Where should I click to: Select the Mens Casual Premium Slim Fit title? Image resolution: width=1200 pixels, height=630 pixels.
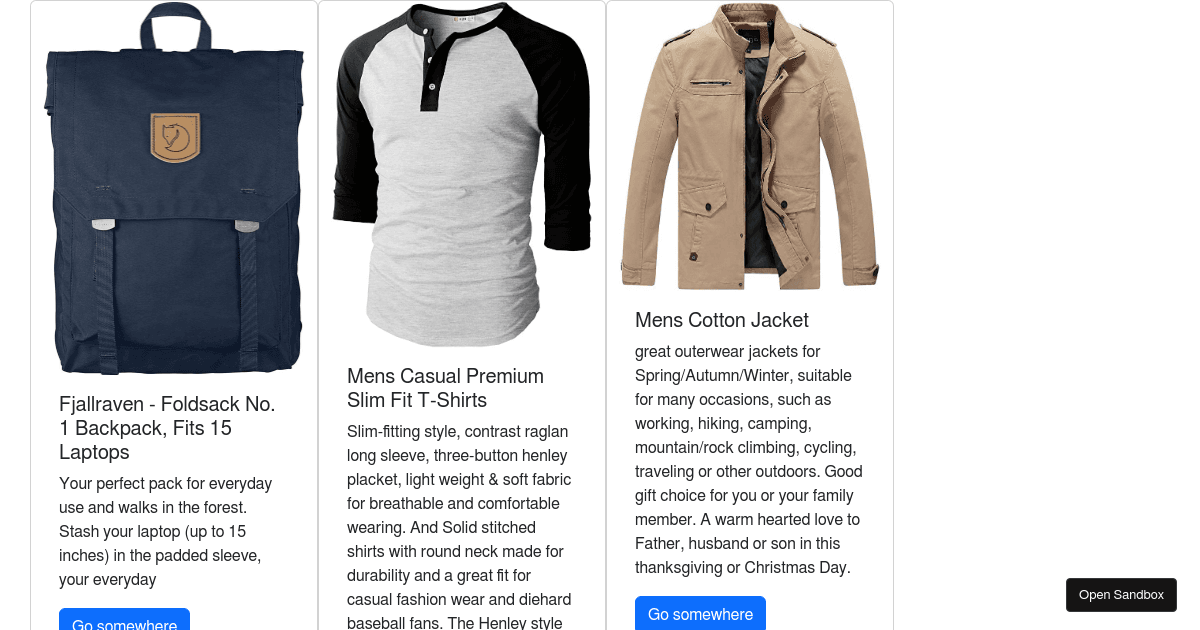point(446,388)
